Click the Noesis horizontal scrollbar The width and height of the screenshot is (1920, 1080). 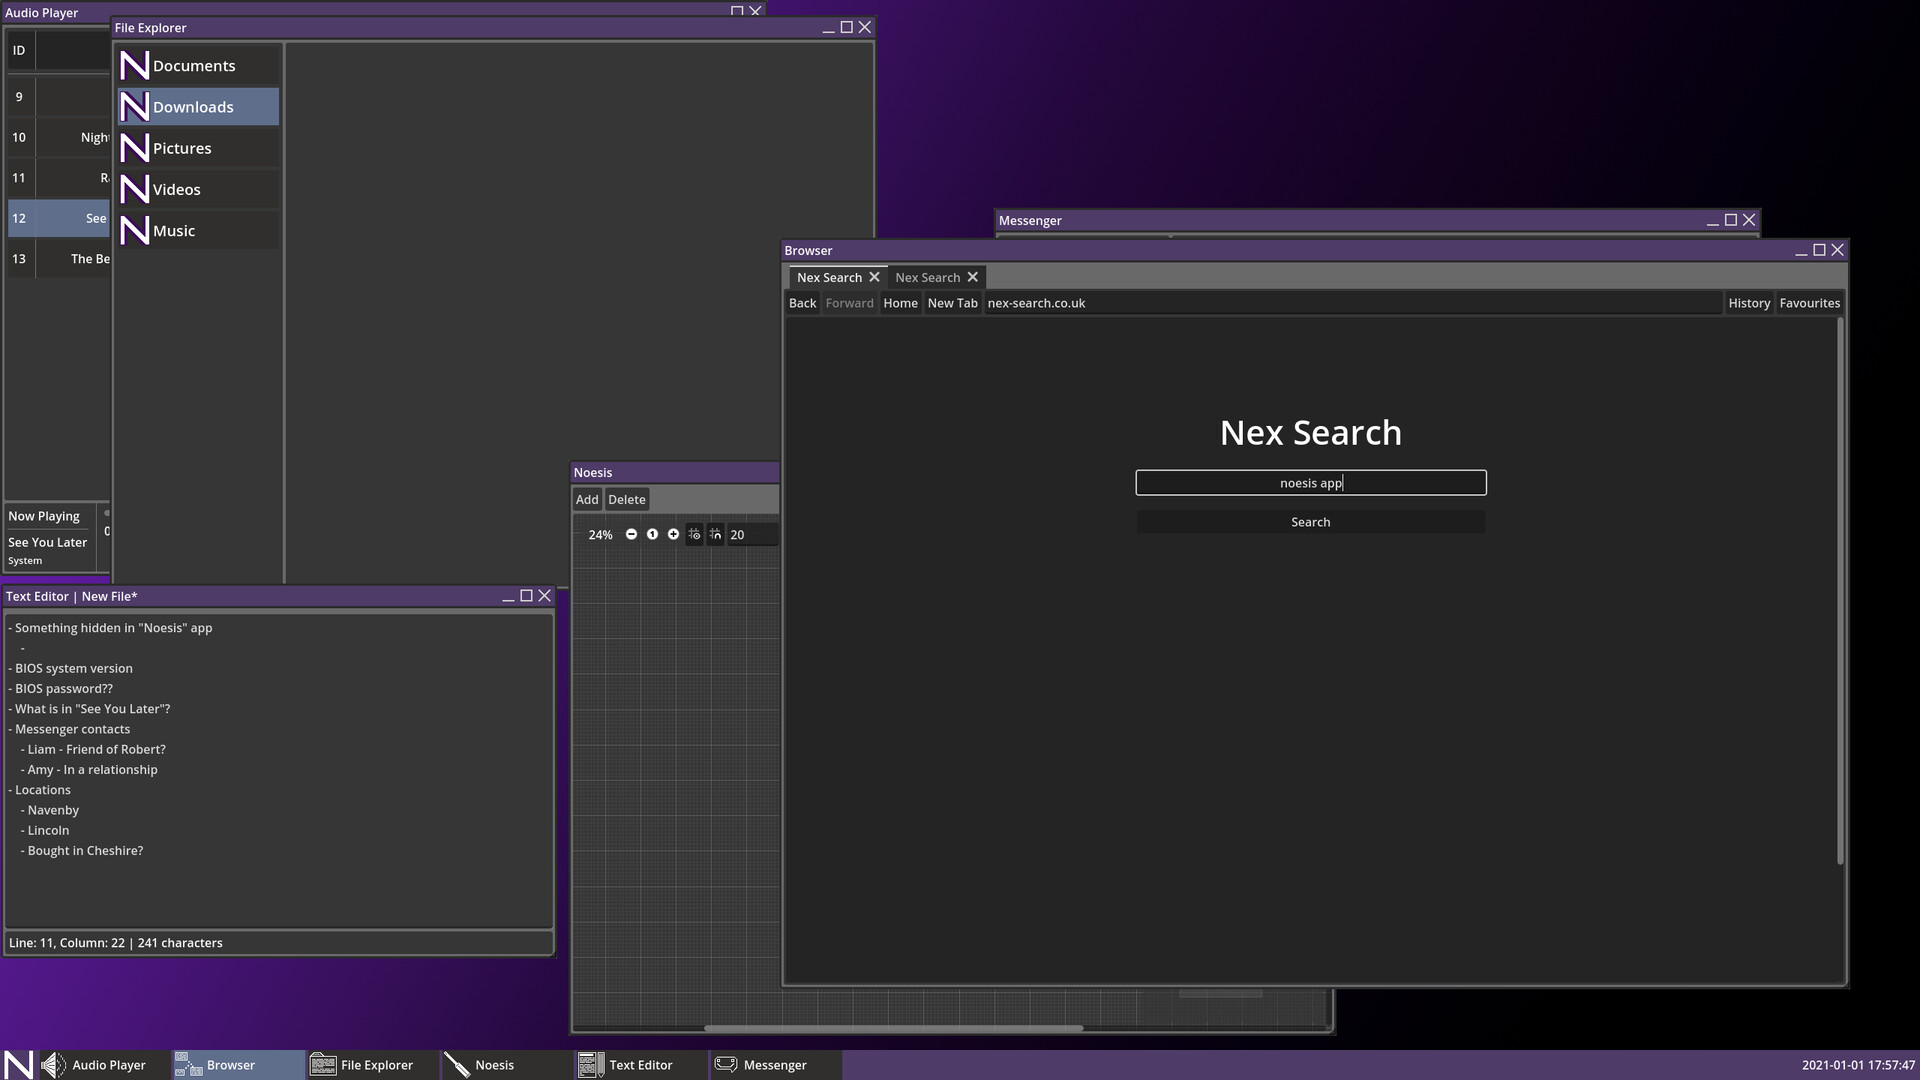coord(892,1027)
